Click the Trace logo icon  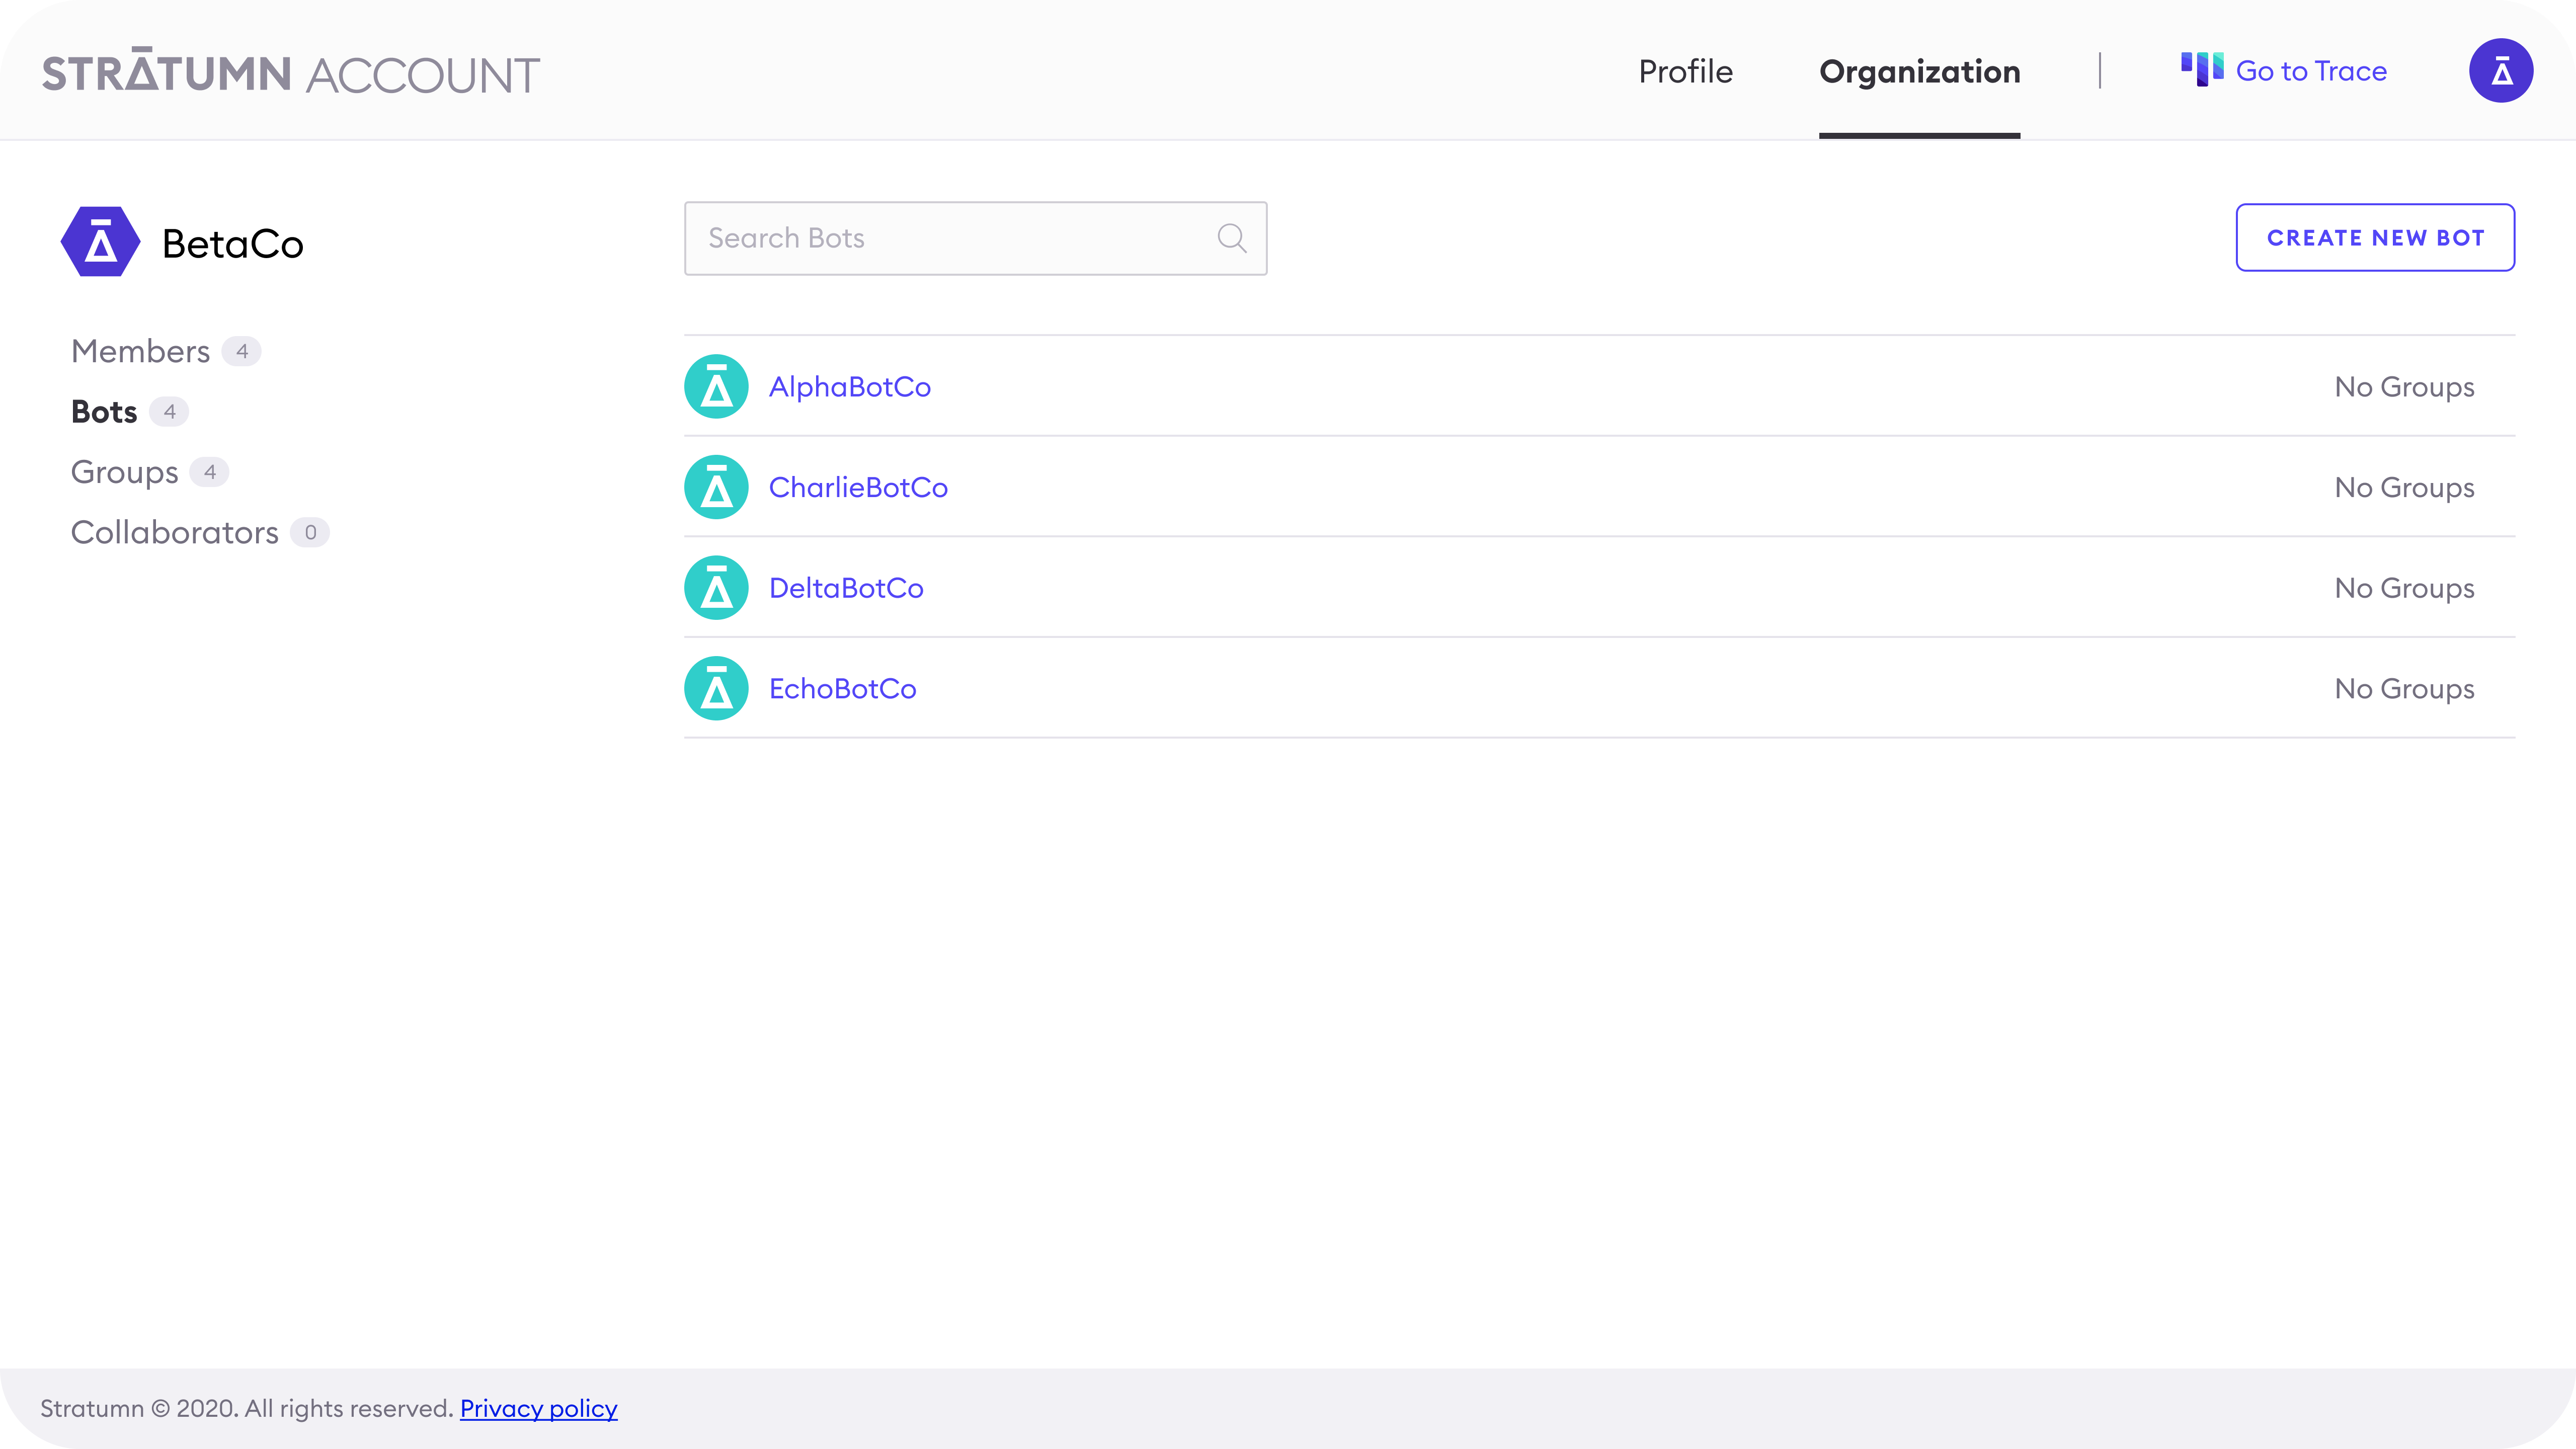(2201, 70)
